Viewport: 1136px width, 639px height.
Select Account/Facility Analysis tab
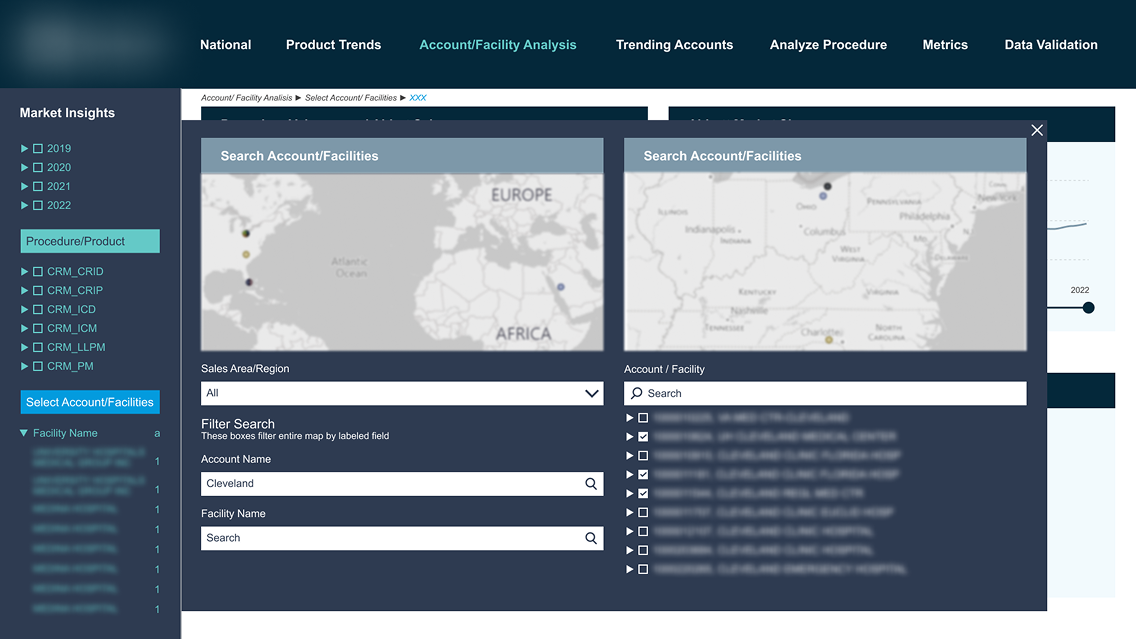pos(498,45)
